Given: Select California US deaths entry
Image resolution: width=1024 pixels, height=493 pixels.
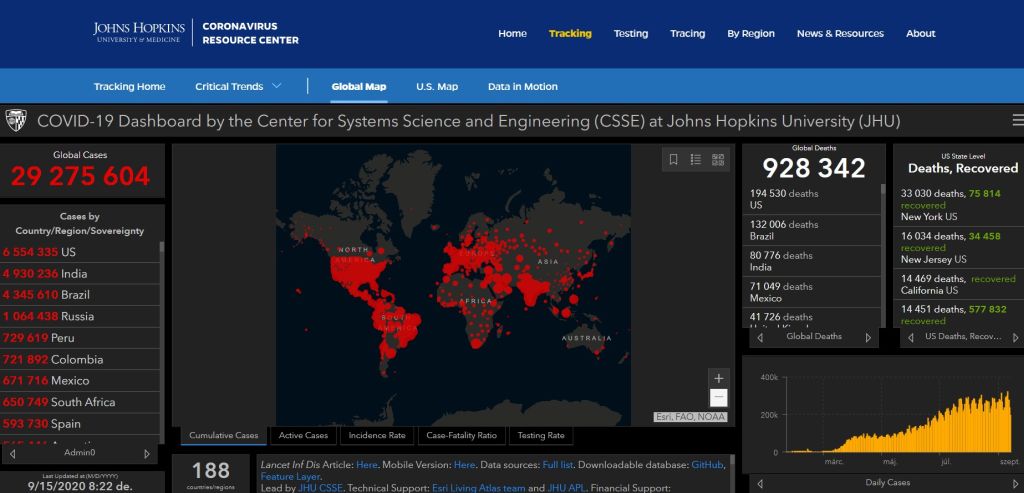Looking at the screenshot, I should pos(958,284).
